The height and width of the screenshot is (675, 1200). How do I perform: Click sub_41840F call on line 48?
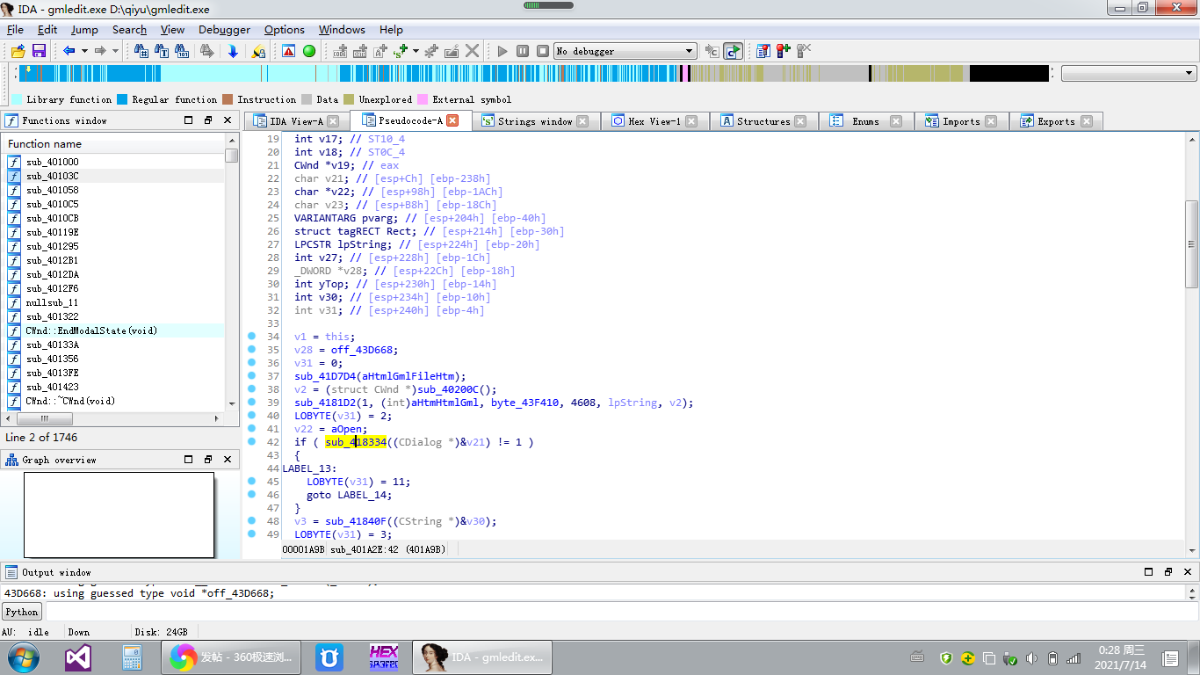pyautogui.click(x=355, y=521)
